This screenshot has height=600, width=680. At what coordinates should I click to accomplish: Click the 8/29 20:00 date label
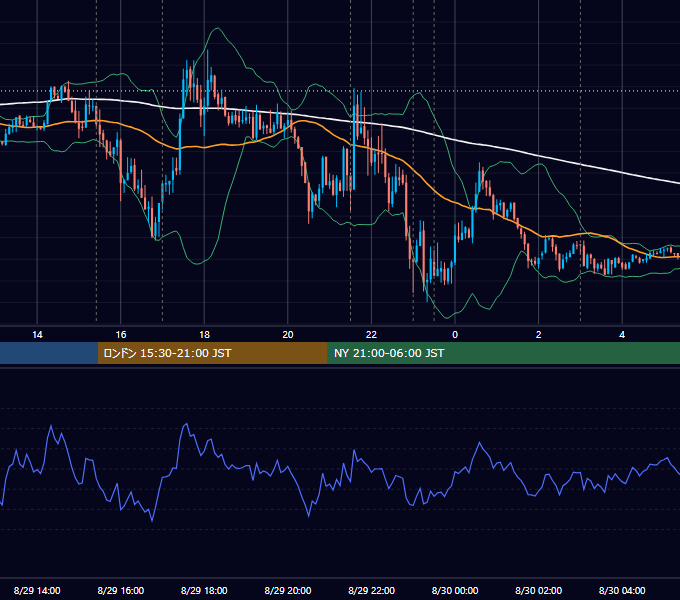(x=288, y=590)
